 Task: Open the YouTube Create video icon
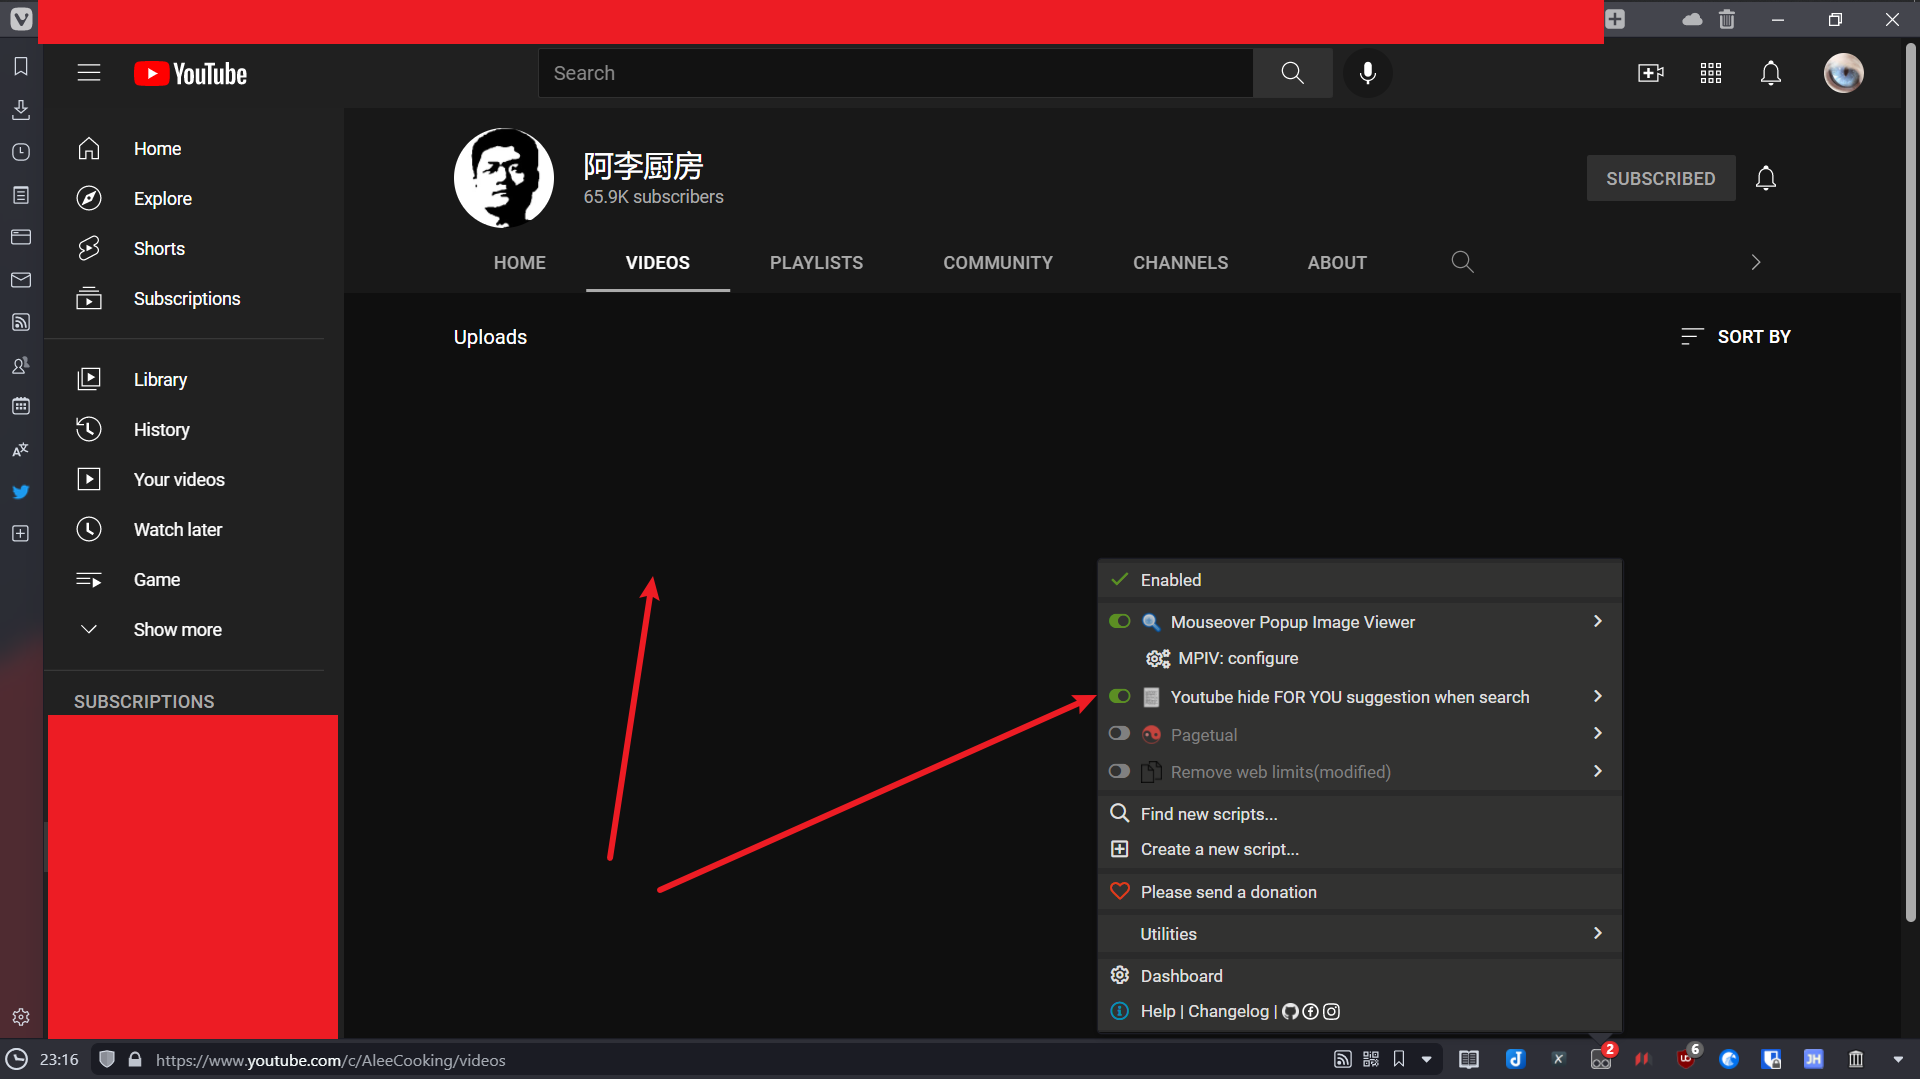[x=1650, y=73]
